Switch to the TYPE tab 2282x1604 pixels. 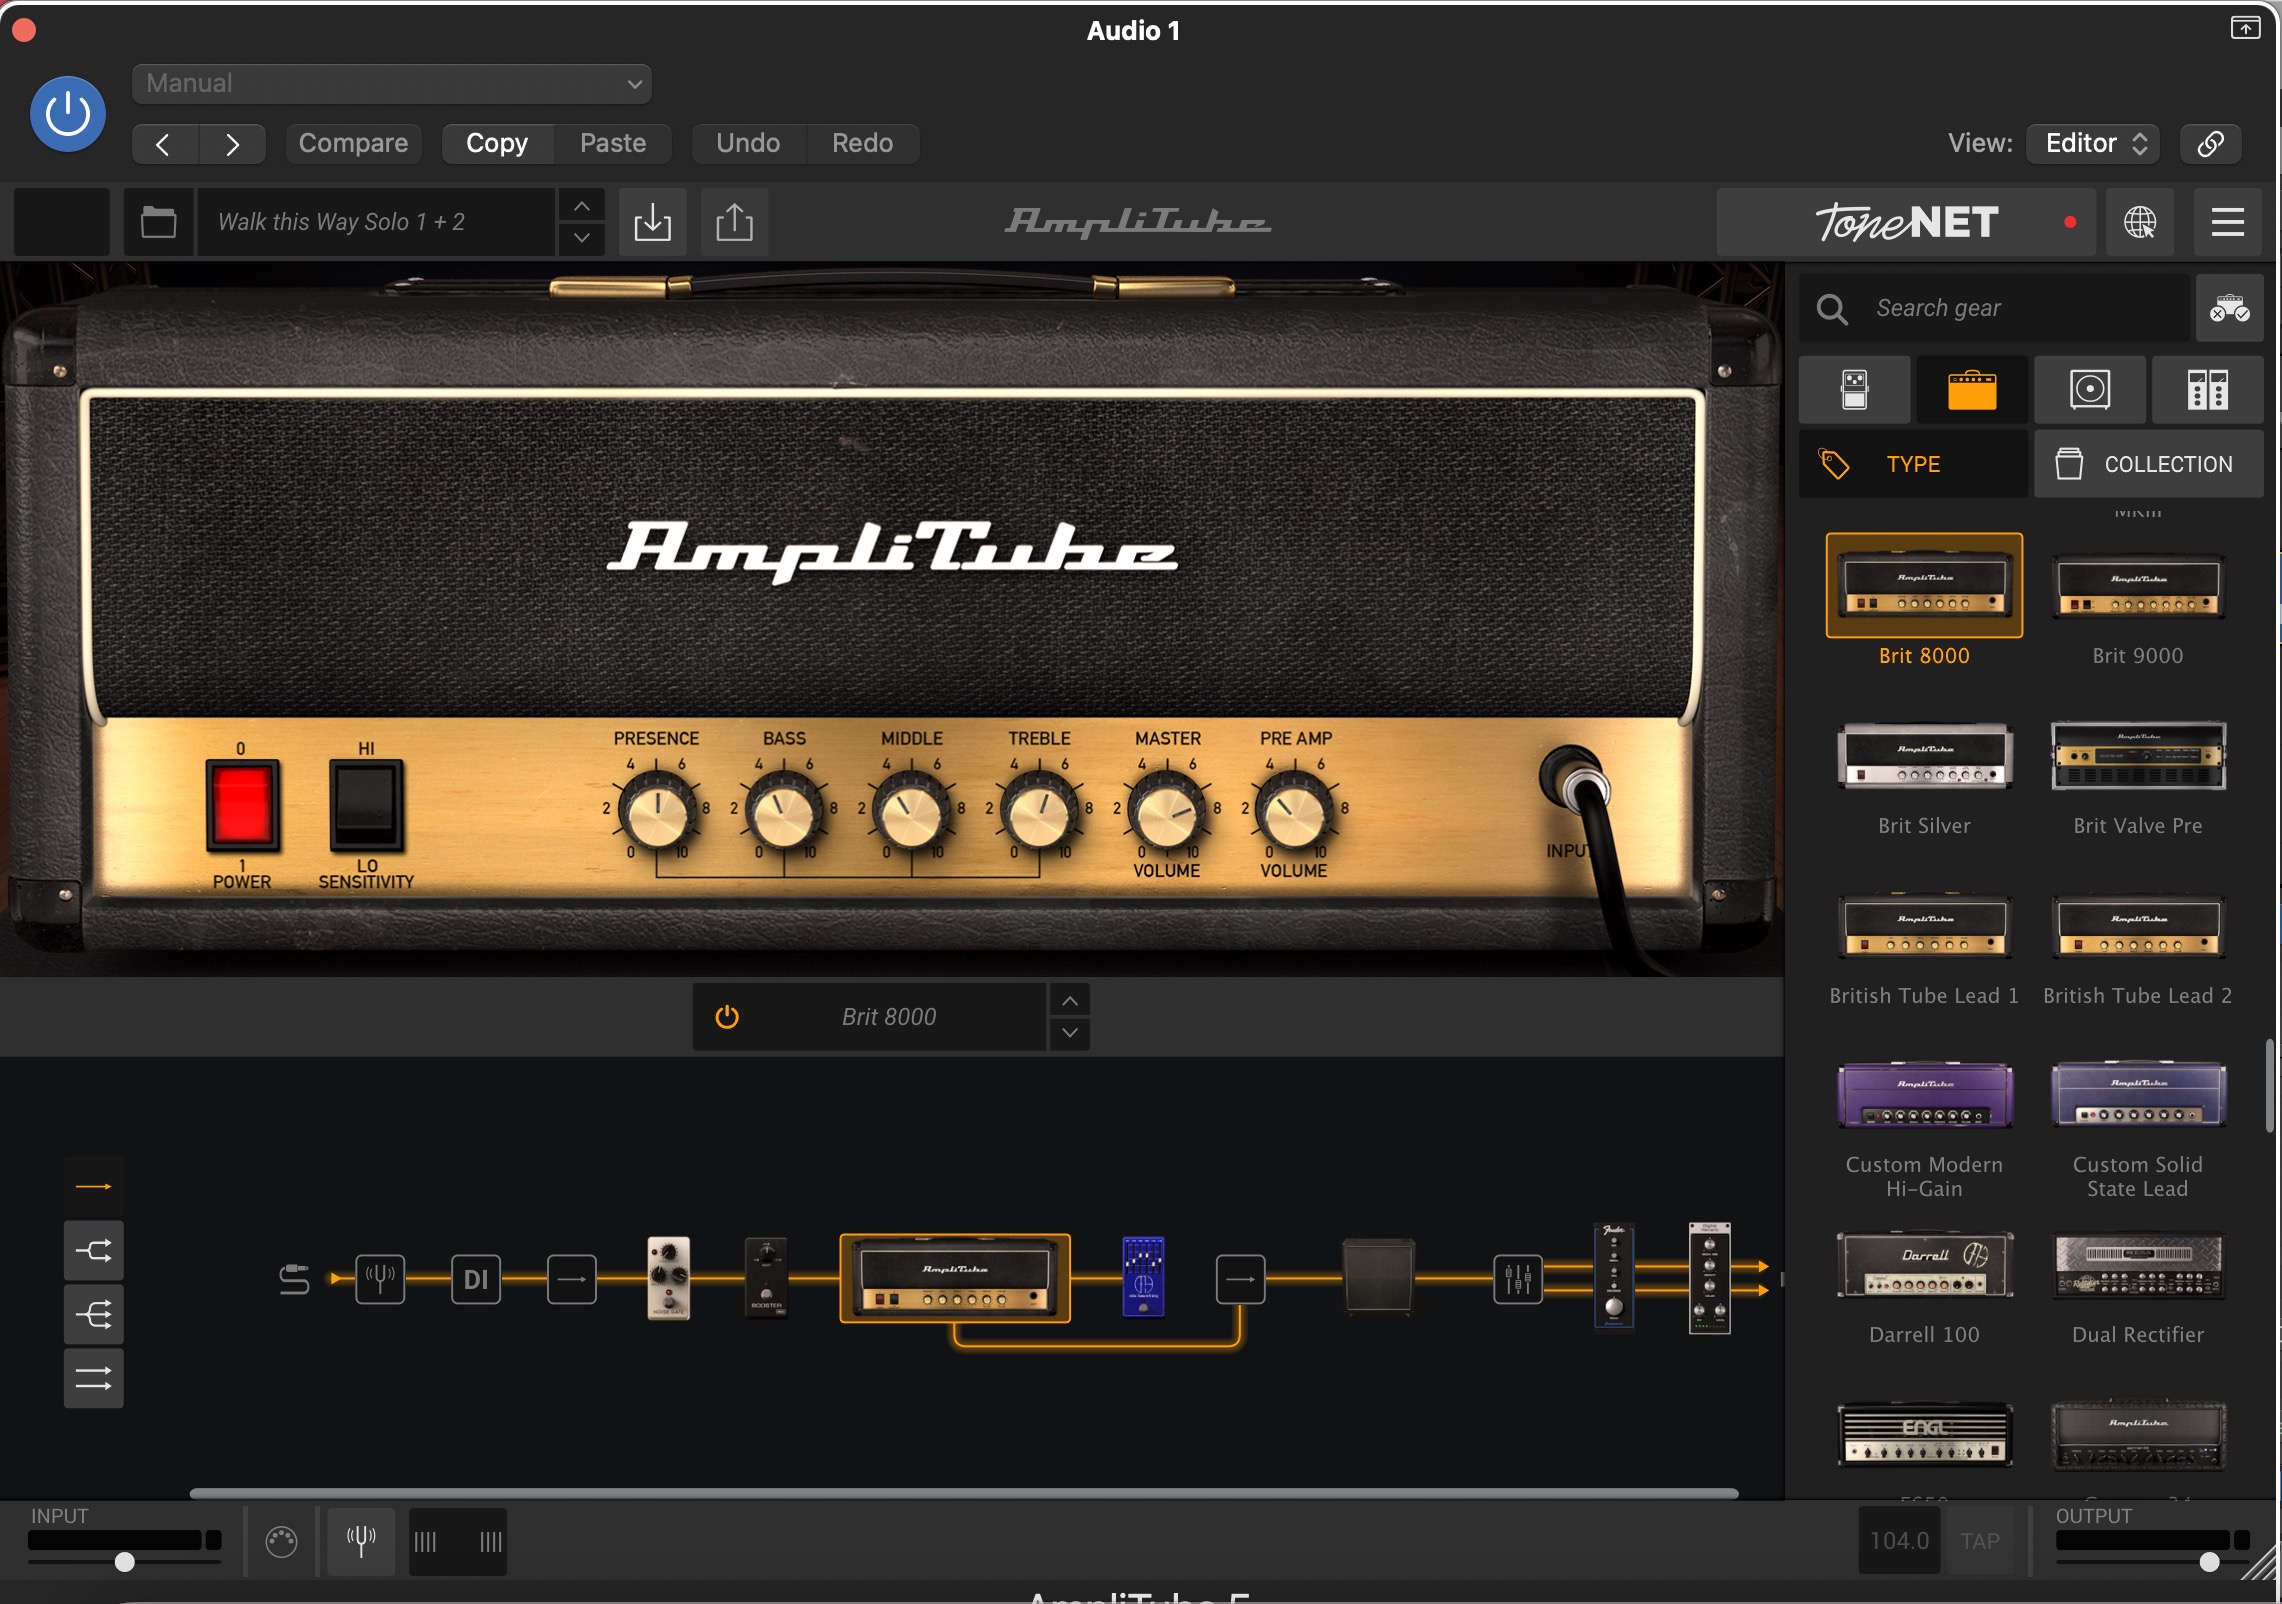click(x=1913, y=464)
